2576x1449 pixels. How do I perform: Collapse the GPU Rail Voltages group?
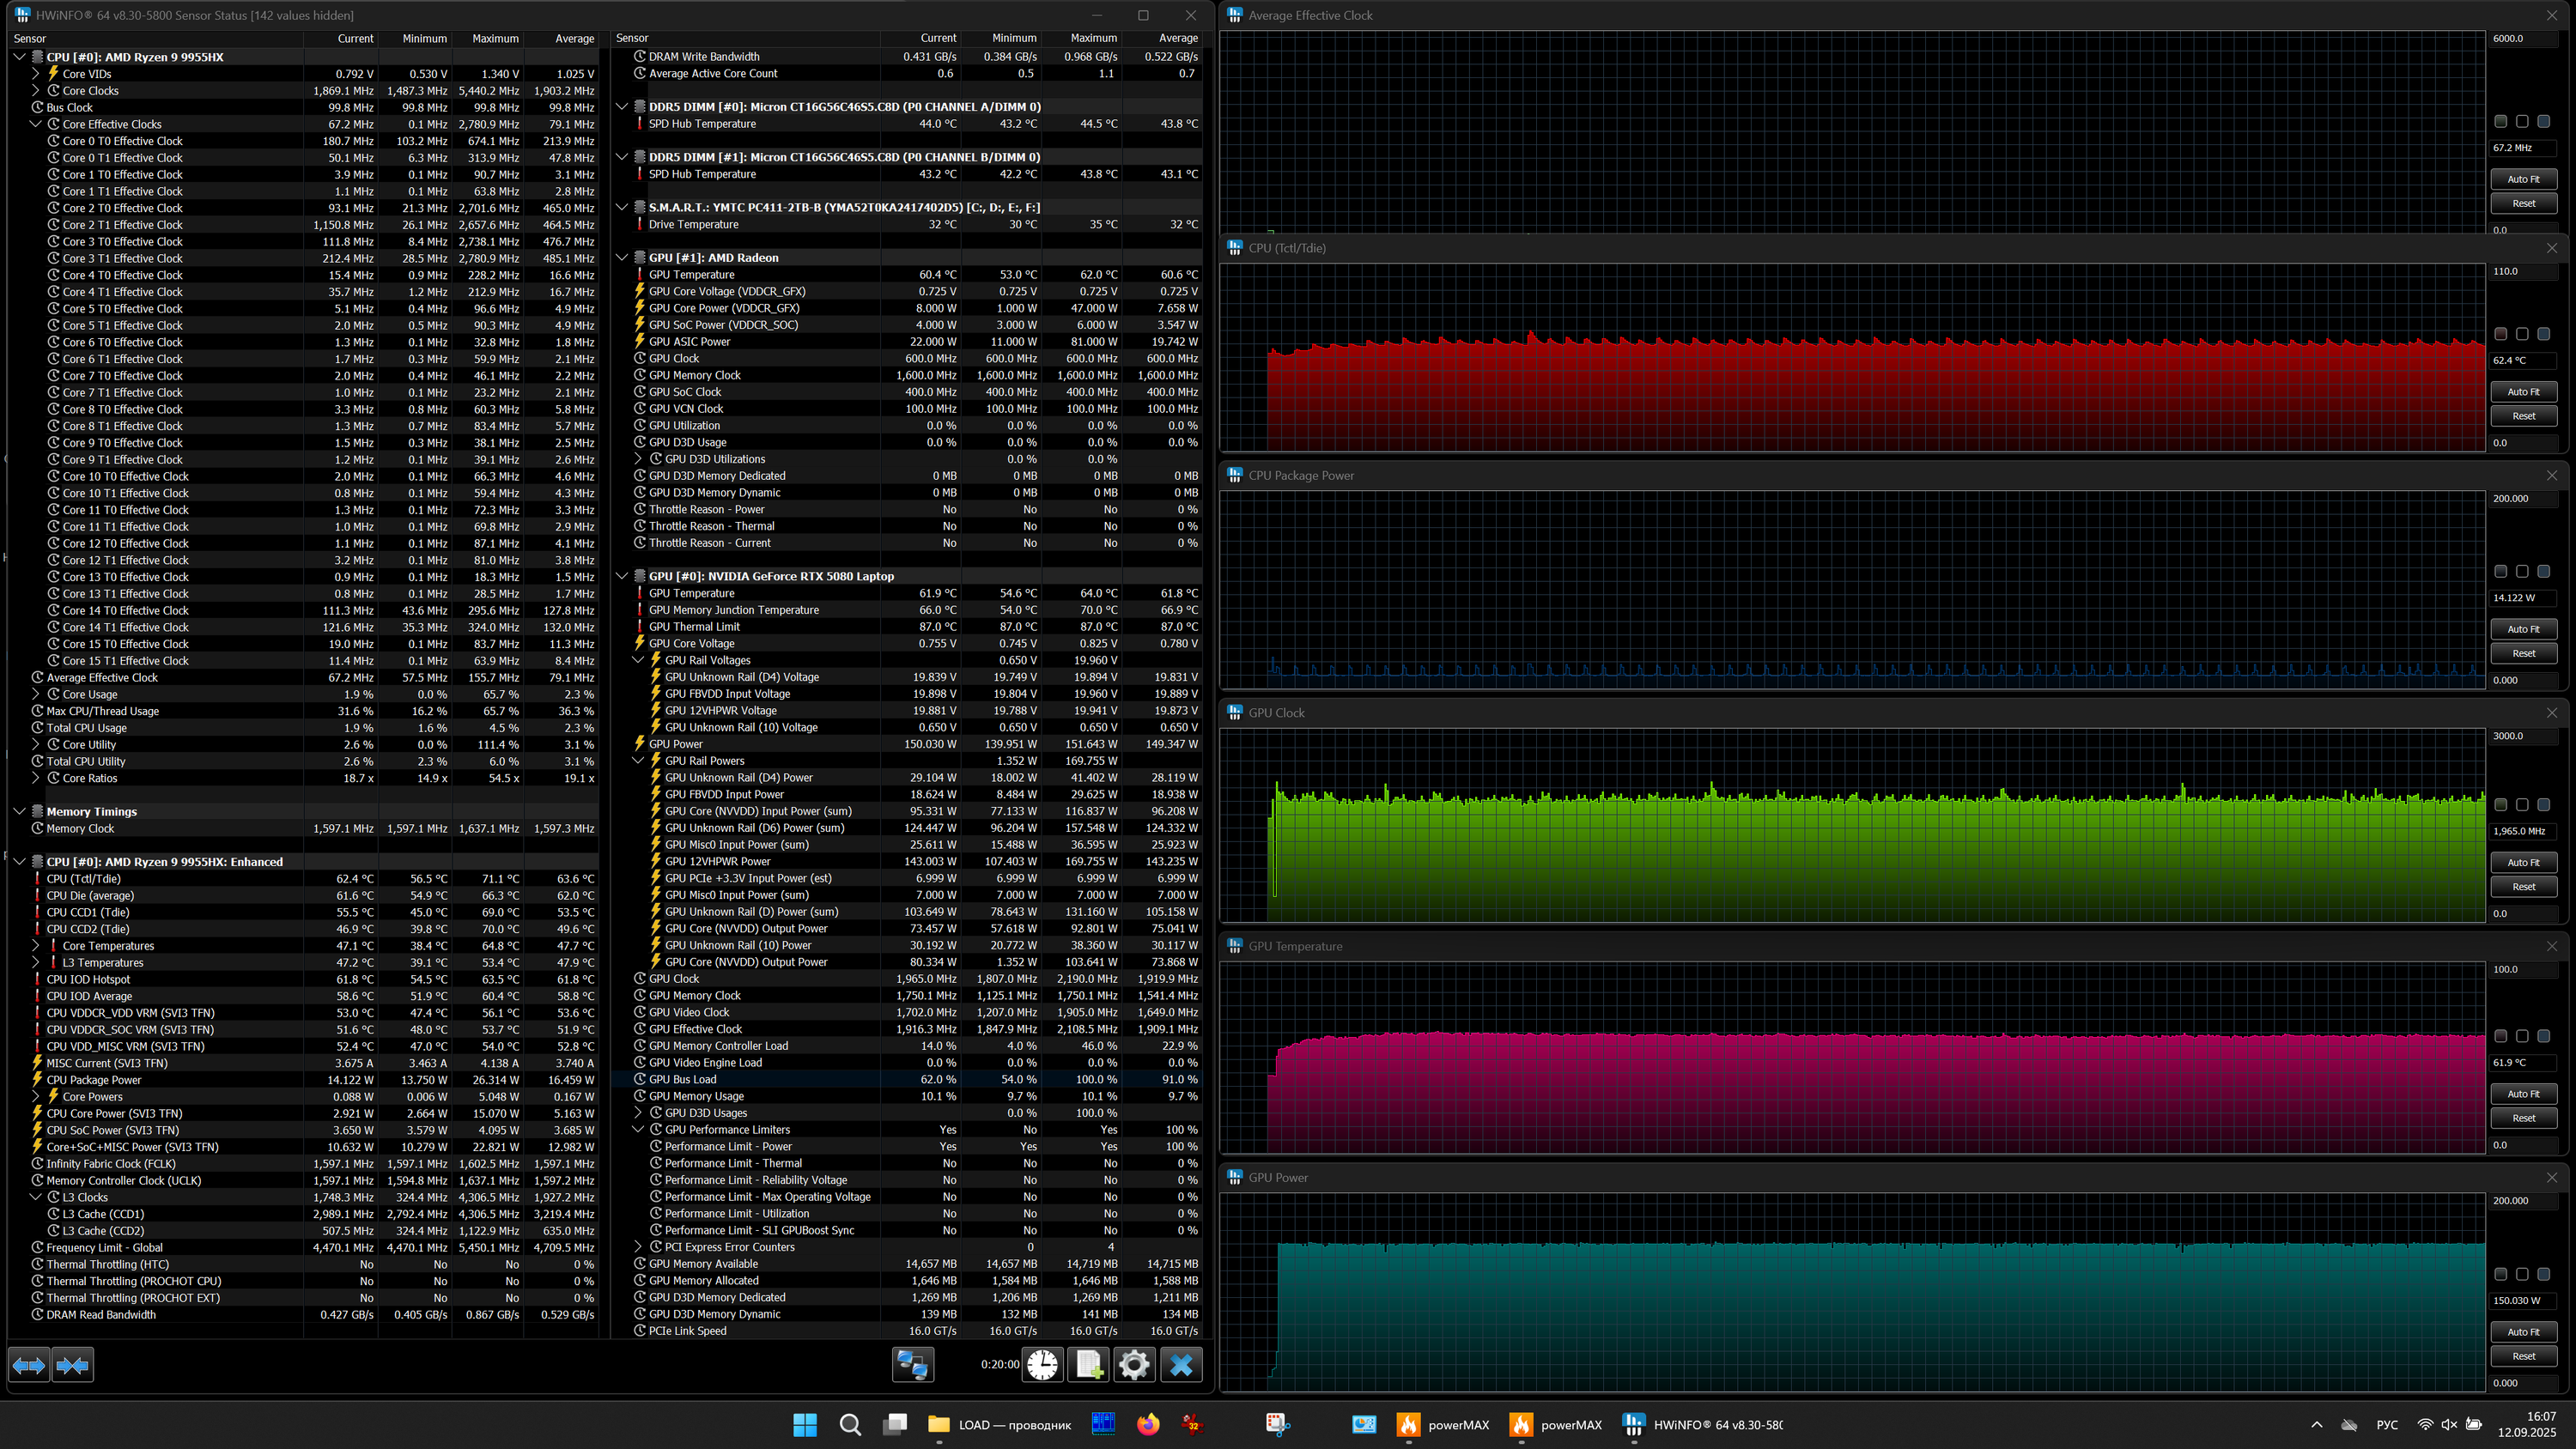click(x=639, y=660)
